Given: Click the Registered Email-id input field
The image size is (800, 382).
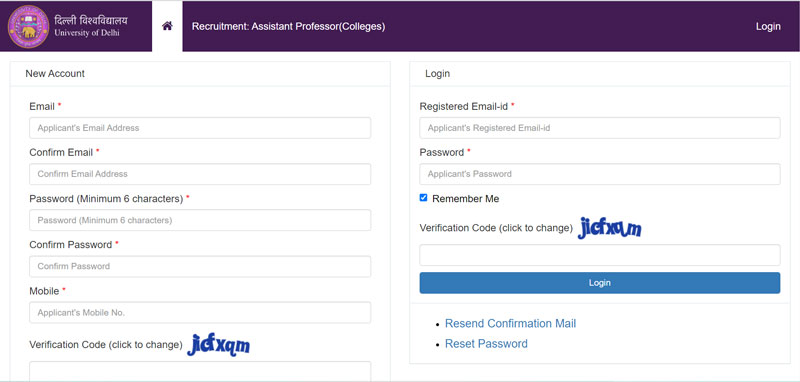Looking at the screenshot, I should tap(599, 128).
